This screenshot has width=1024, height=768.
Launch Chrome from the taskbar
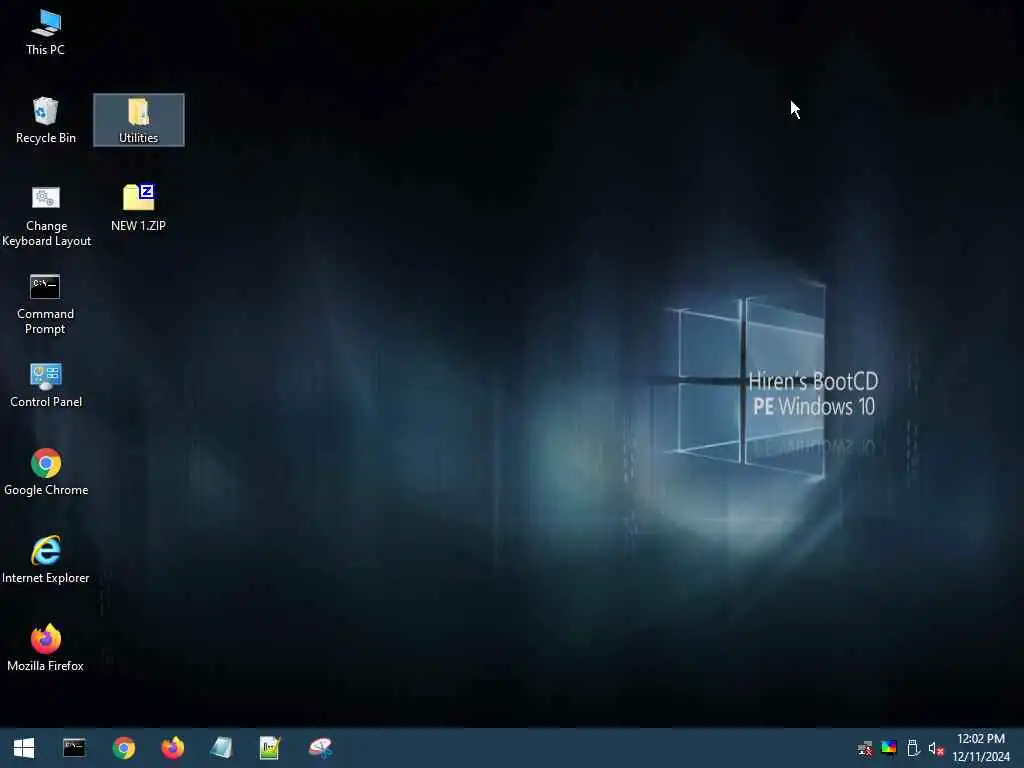pos(123,748)
